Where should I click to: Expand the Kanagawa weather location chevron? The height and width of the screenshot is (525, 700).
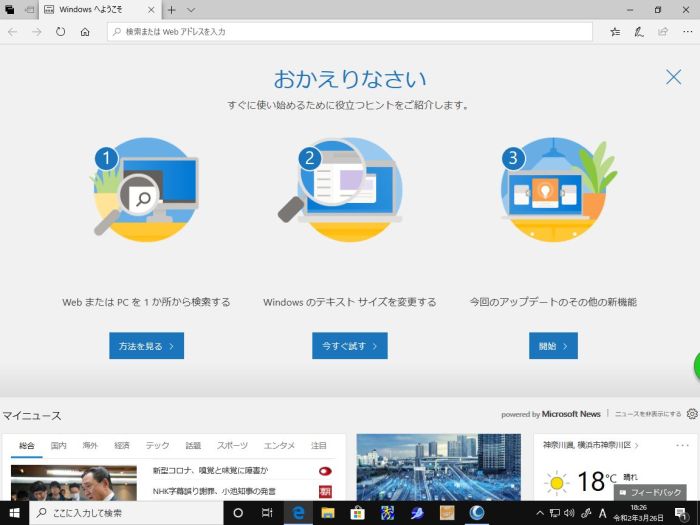(x=636, y=445)
